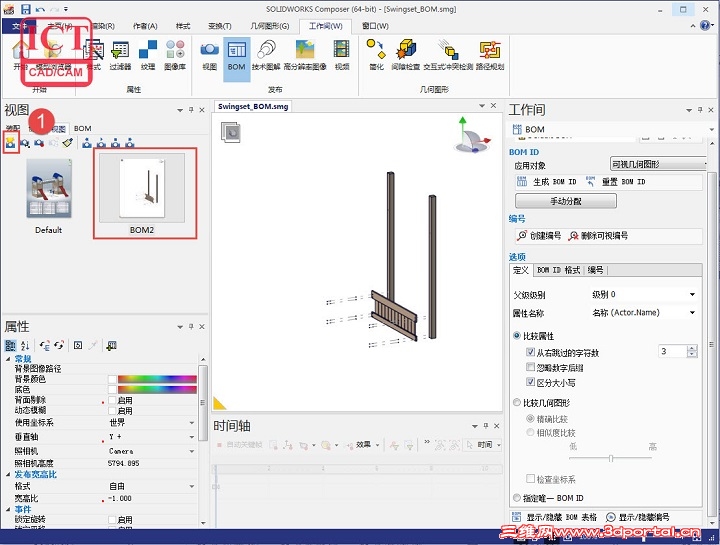720x545 pixels.
Task: Open the 视频 video workshop
Action: (342, 55)
